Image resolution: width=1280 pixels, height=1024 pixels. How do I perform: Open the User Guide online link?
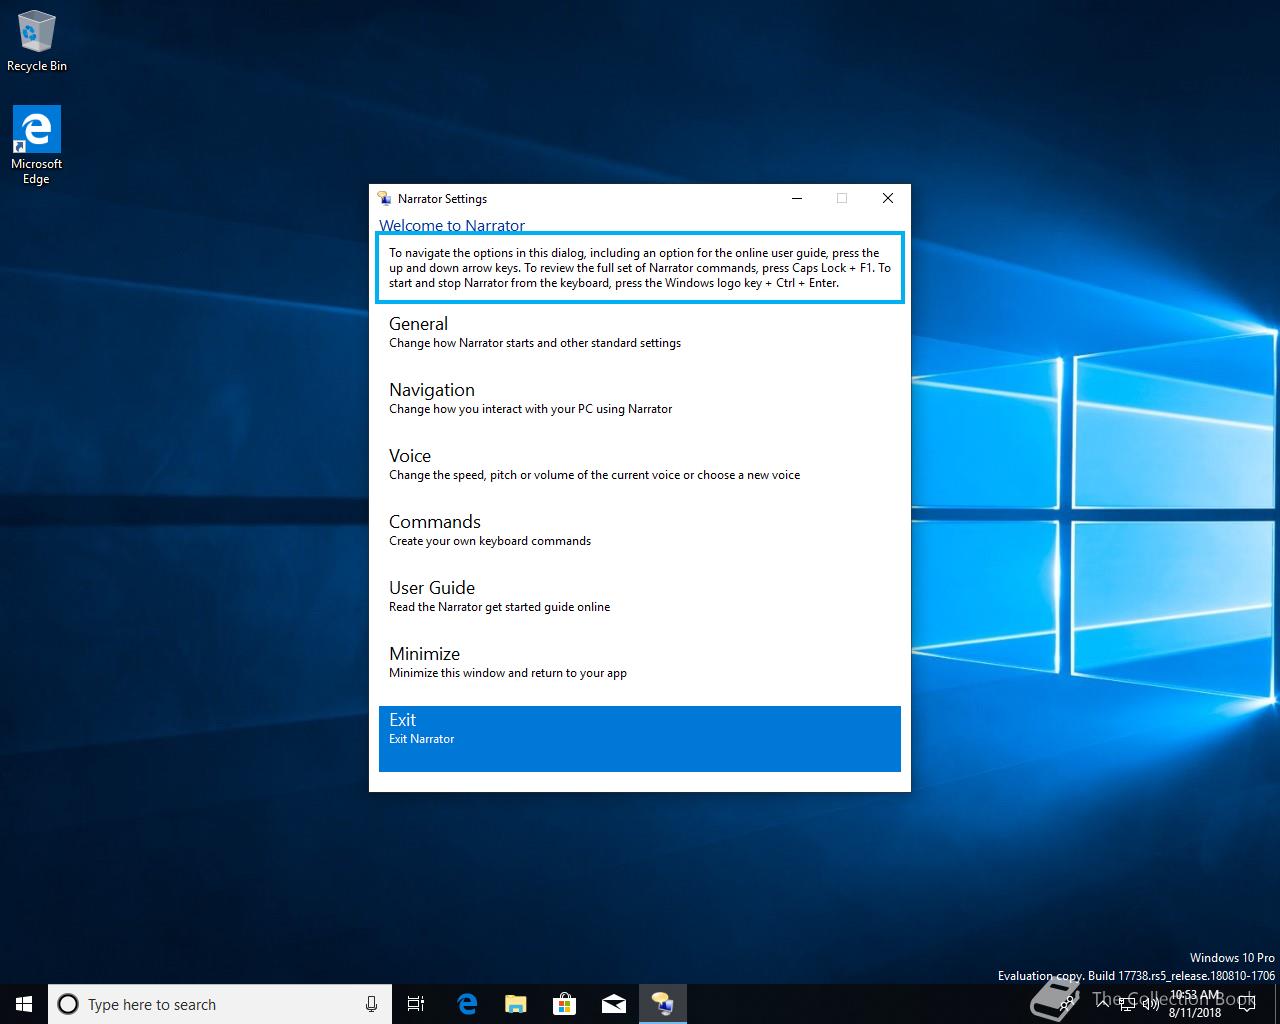[639, 596]
